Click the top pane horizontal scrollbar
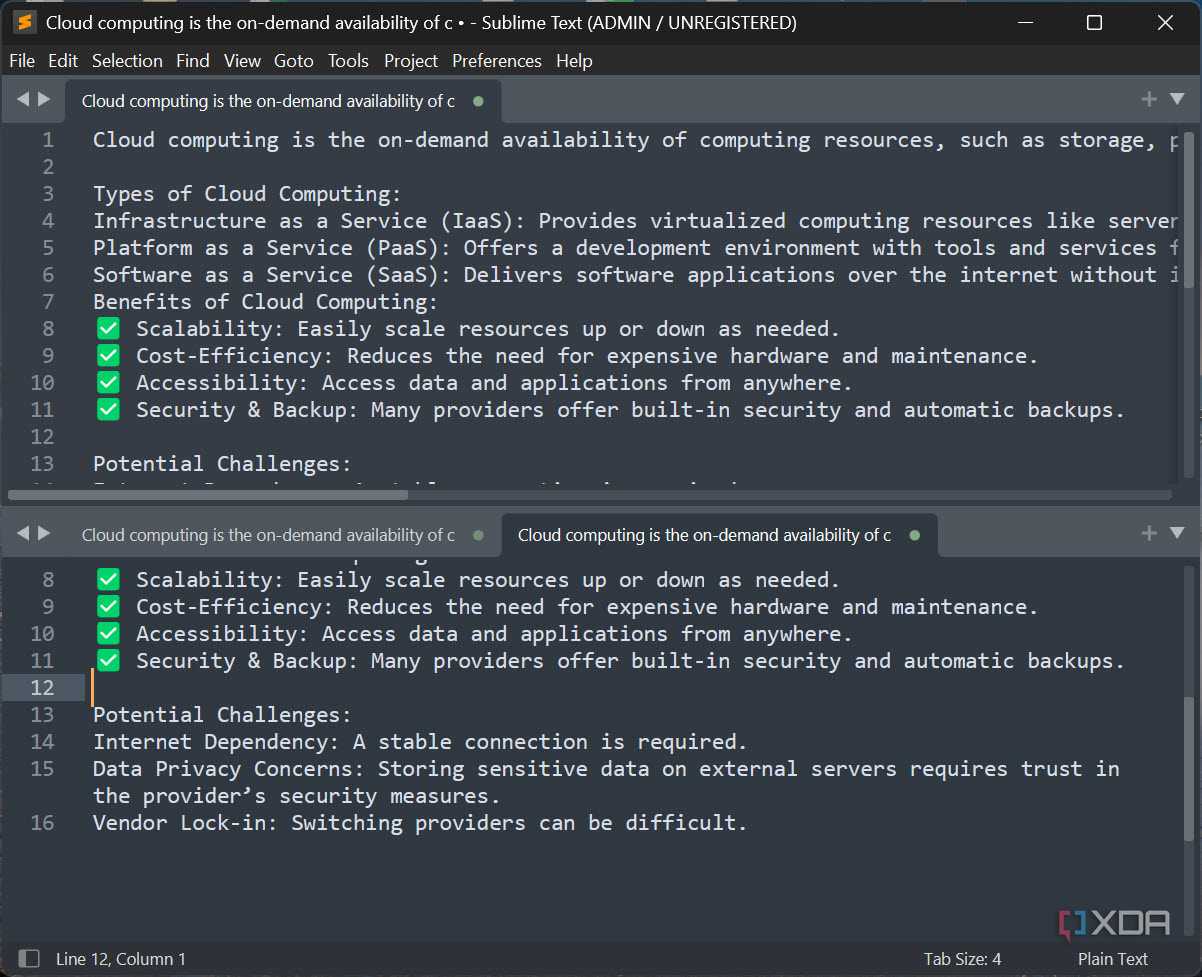 click(x=208, y=494)
